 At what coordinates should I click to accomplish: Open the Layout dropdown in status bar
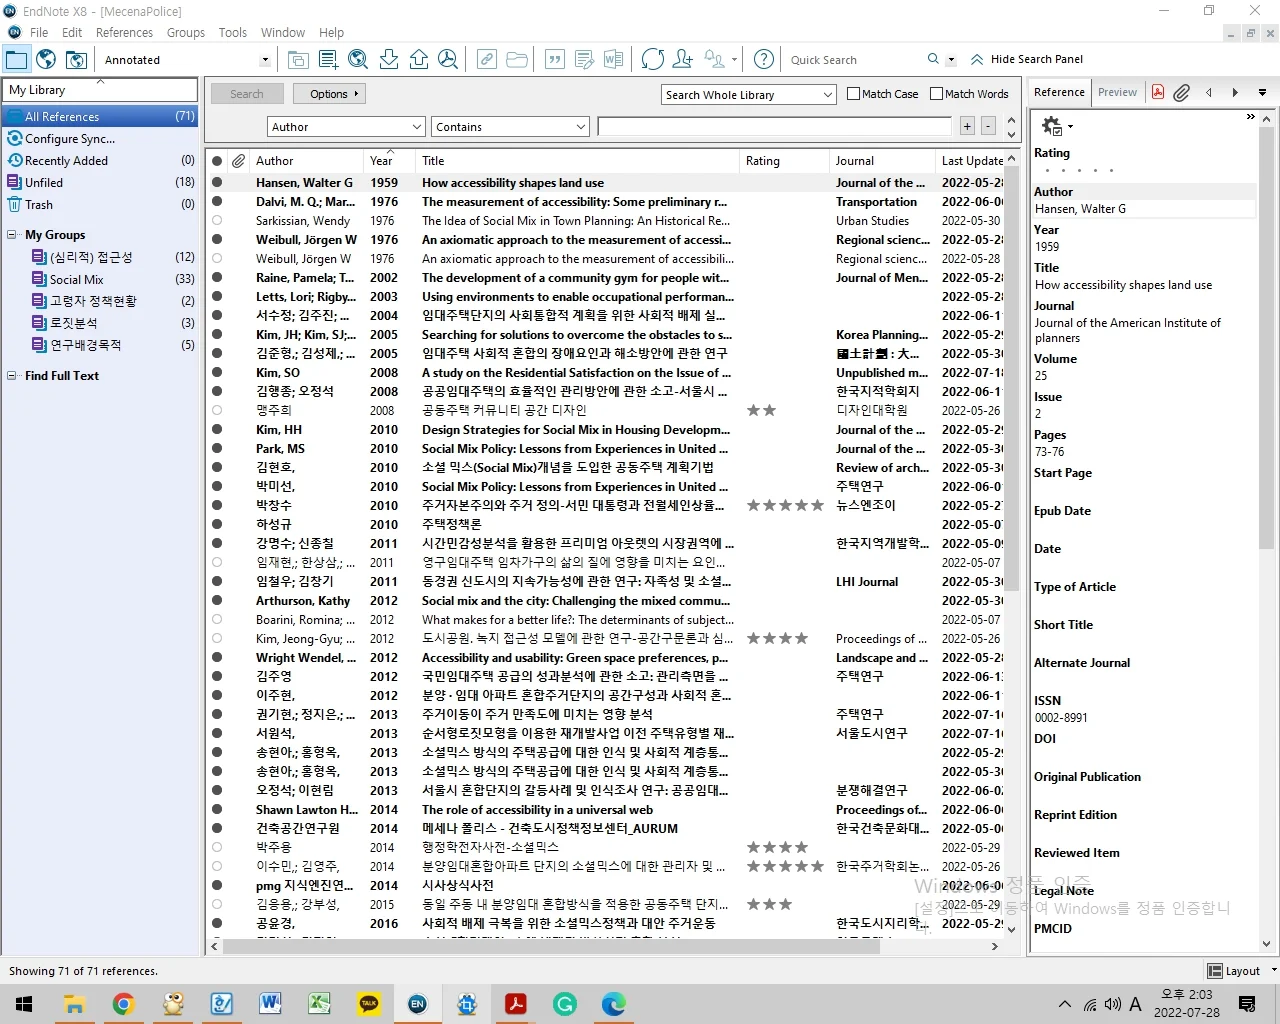[x=1241, y=971]
